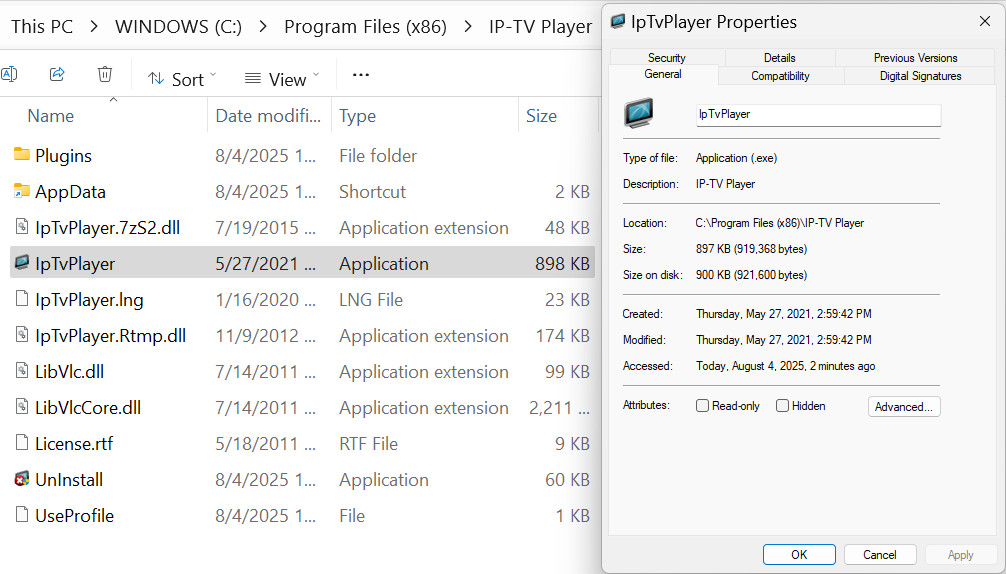Select the LibVlcCore.dll file icon
The height and width of the screenshot is (574, 1006).
[22, 406]
